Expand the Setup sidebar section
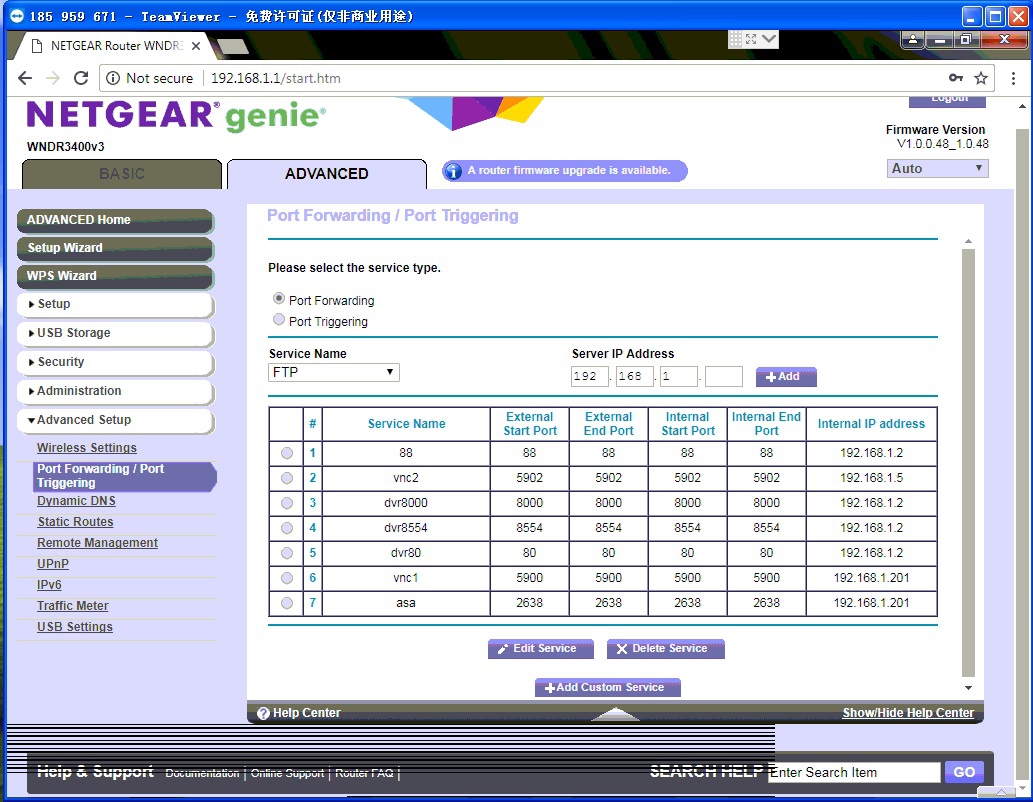The width and height of the screenshot is (1033, 802). coord(115,304)
